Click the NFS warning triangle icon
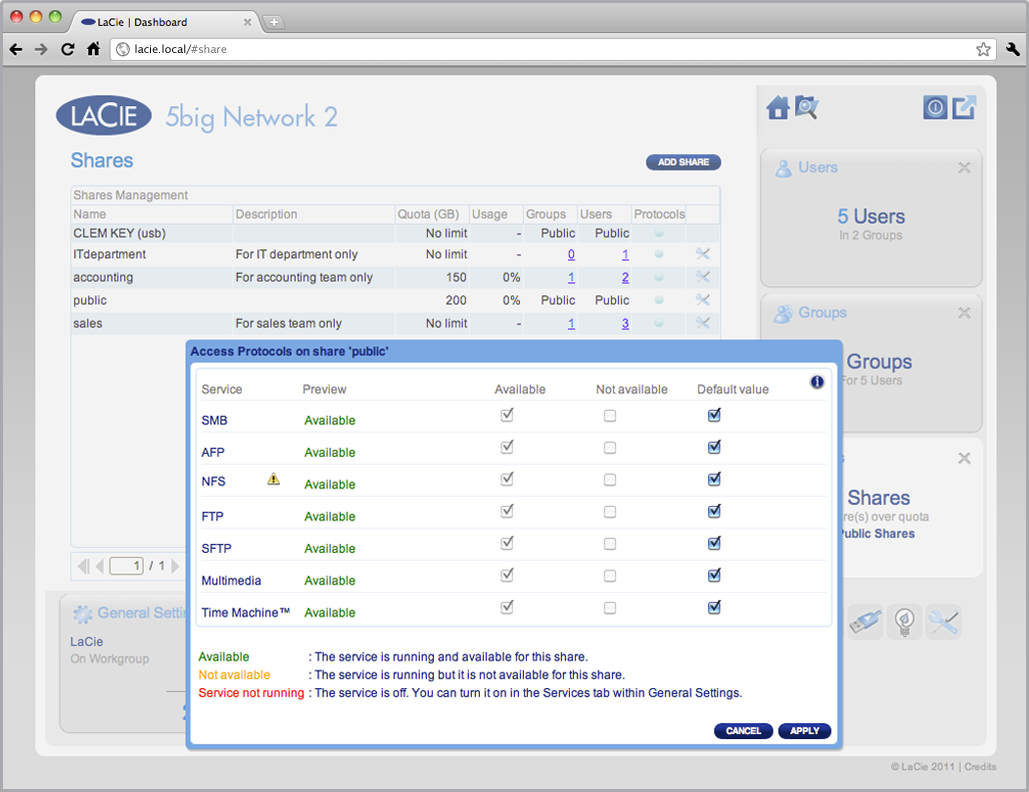The width and height of the screenshot is (1029, 792). tap(274, 480)
